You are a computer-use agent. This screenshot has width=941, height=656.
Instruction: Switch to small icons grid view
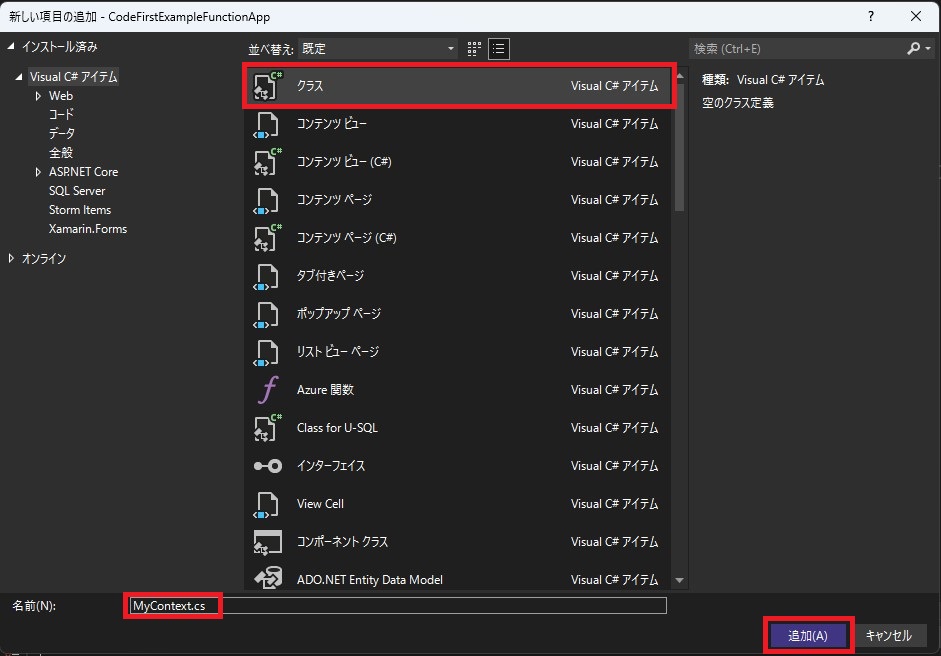[474, 49]
